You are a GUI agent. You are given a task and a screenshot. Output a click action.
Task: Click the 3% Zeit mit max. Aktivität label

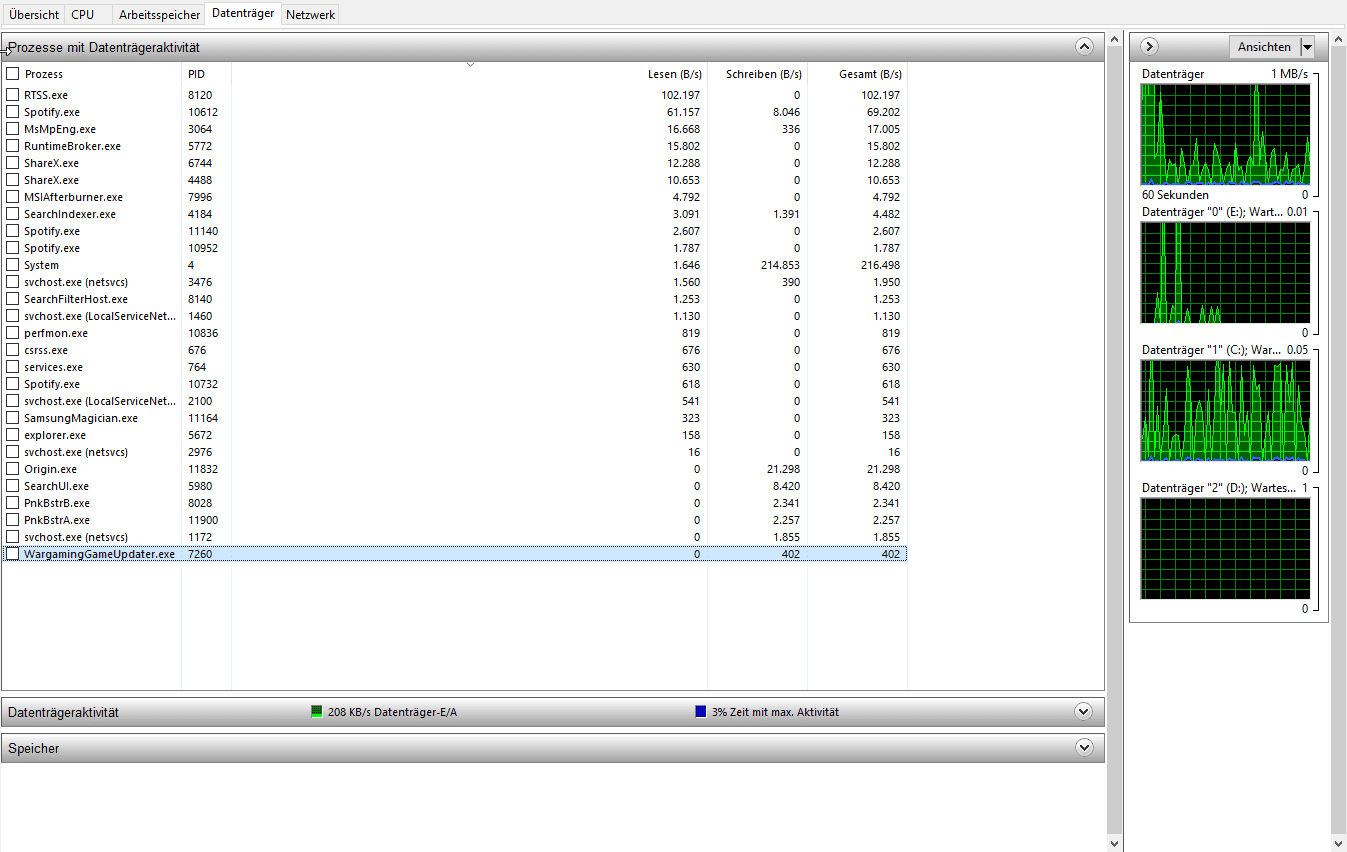point(775,712)
